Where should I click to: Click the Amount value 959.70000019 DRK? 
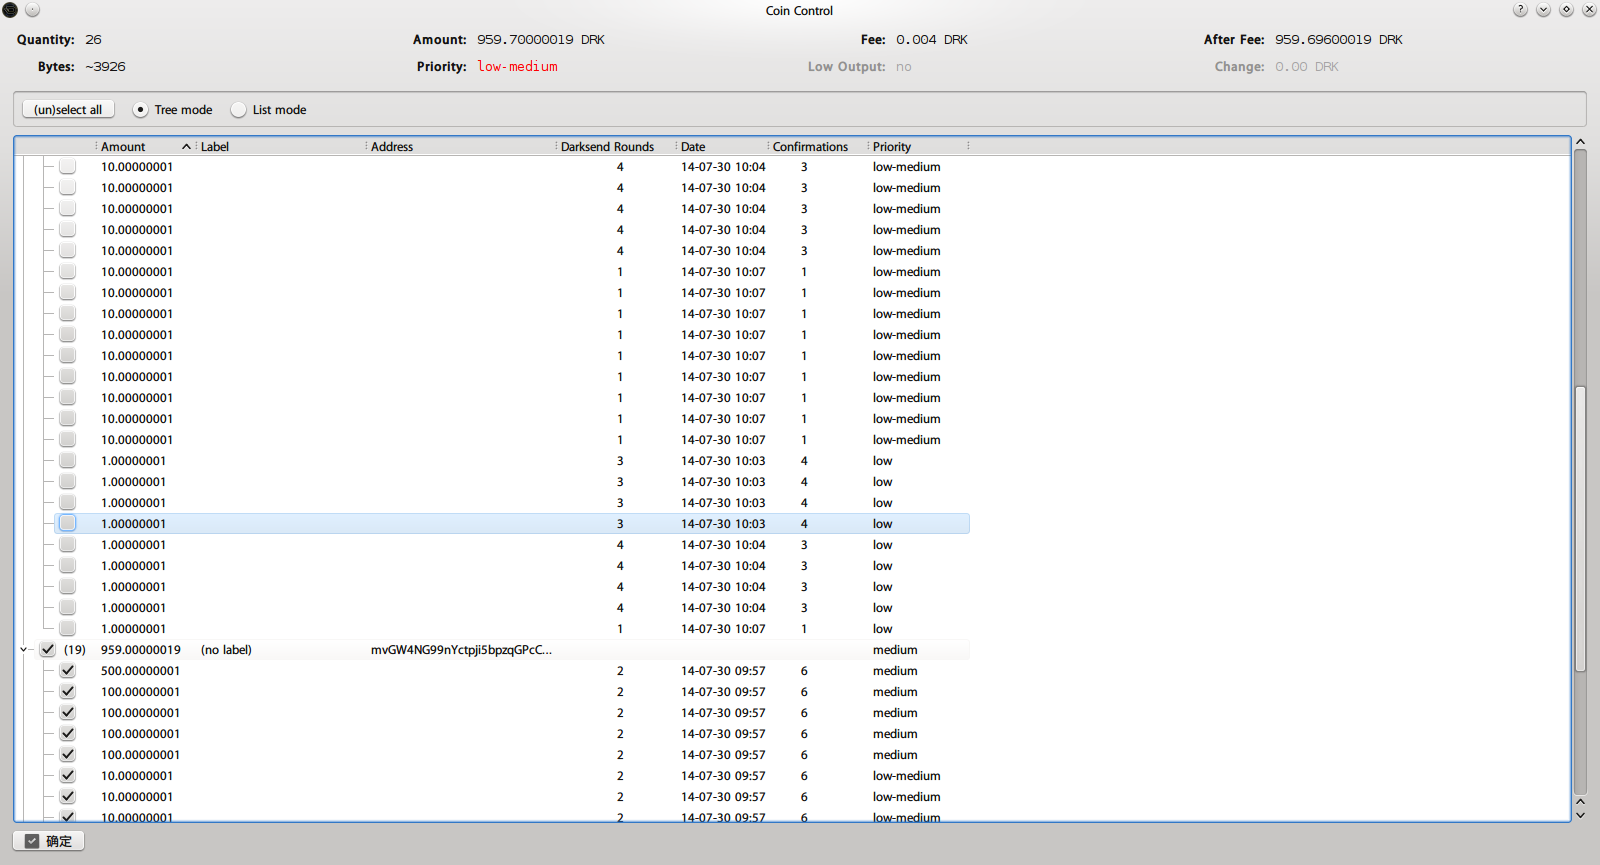(x=540, y=40)
